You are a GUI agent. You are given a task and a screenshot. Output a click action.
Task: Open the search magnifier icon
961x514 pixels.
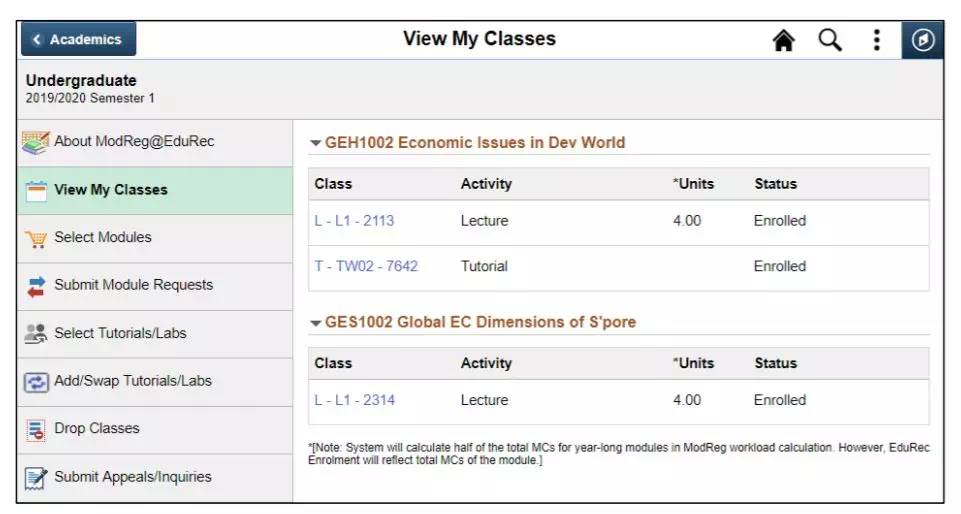pos(830,40)
